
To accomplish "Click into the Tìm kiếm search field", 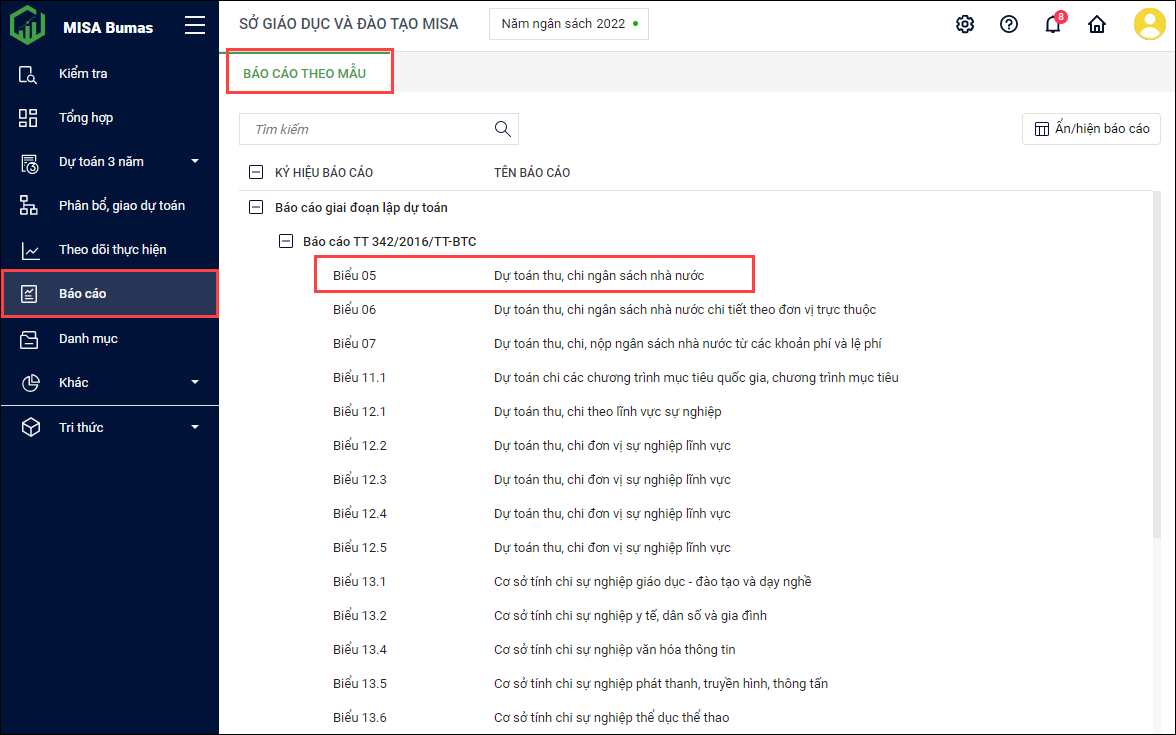I will point(365,129).
